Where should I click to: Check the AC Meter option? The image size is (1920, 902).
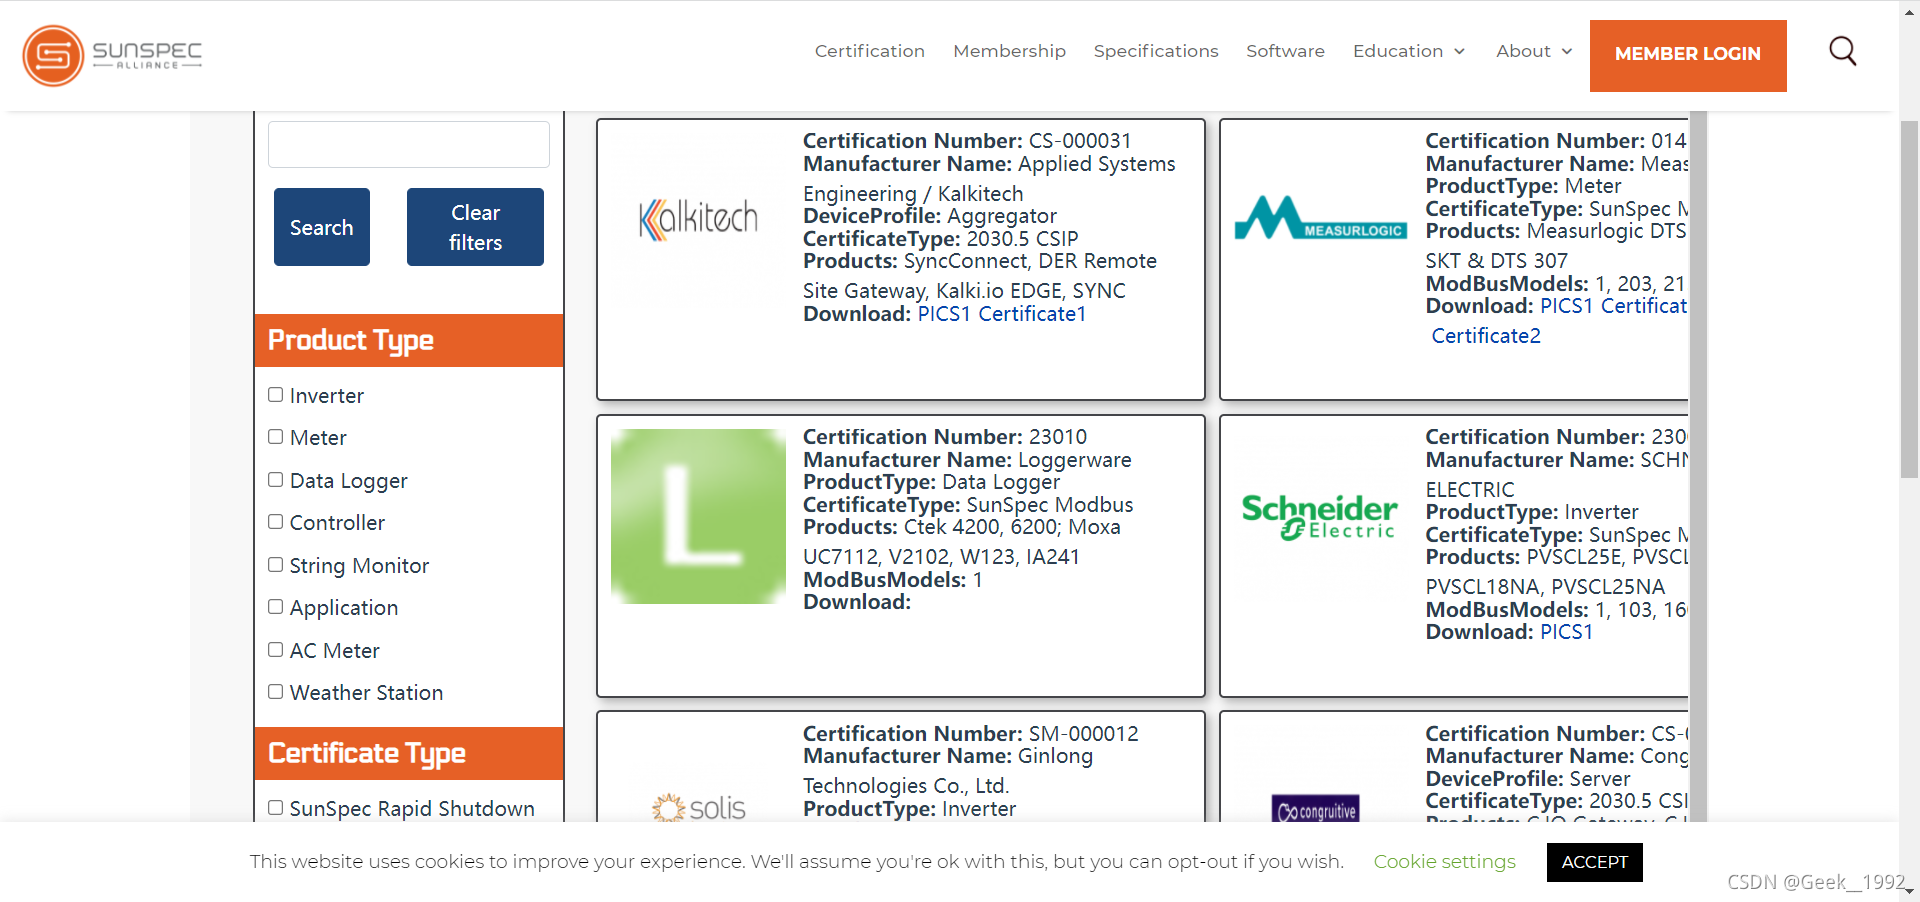(275, 650)
